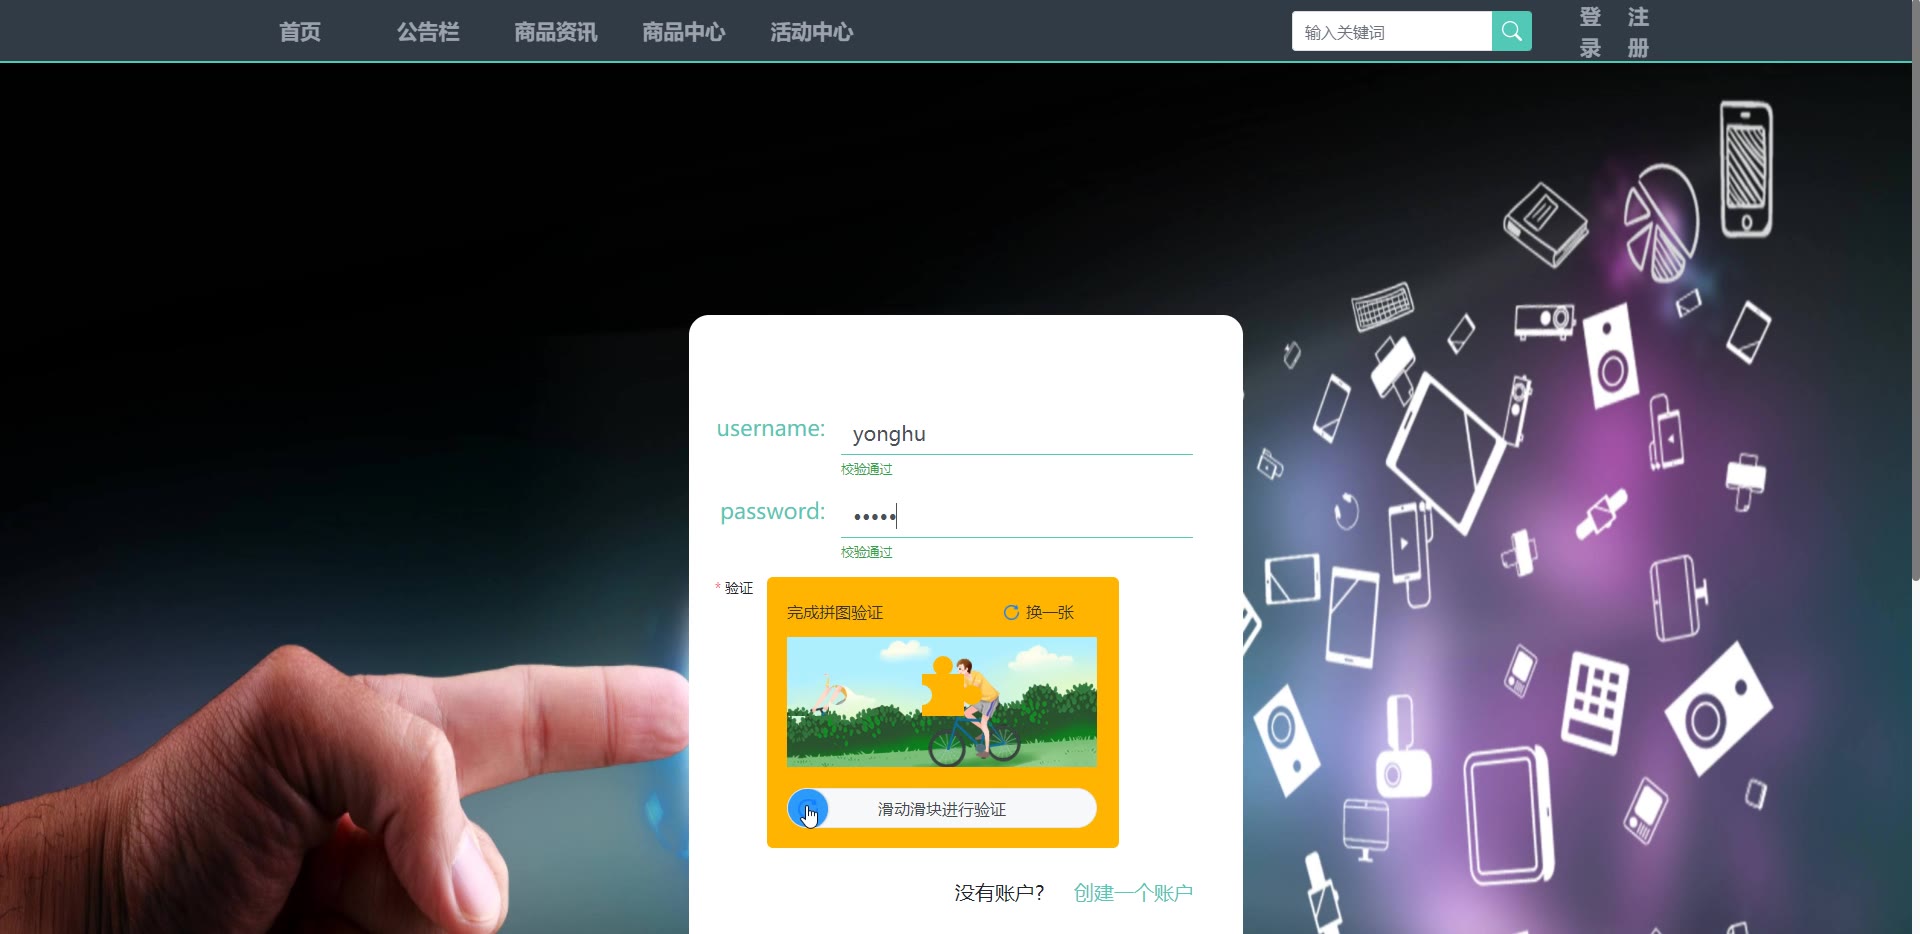Focus the username field containing yonghu
This screenshot has width=1920, height=934.
1017,434
